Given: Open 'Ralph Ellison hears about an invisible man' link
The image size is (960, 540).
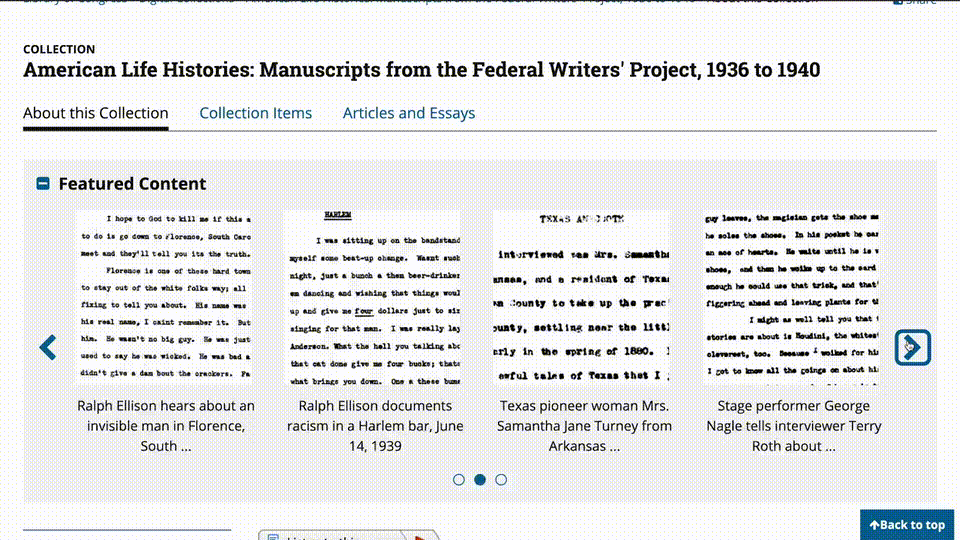Looking at the screenshot, I should point(166,426).
